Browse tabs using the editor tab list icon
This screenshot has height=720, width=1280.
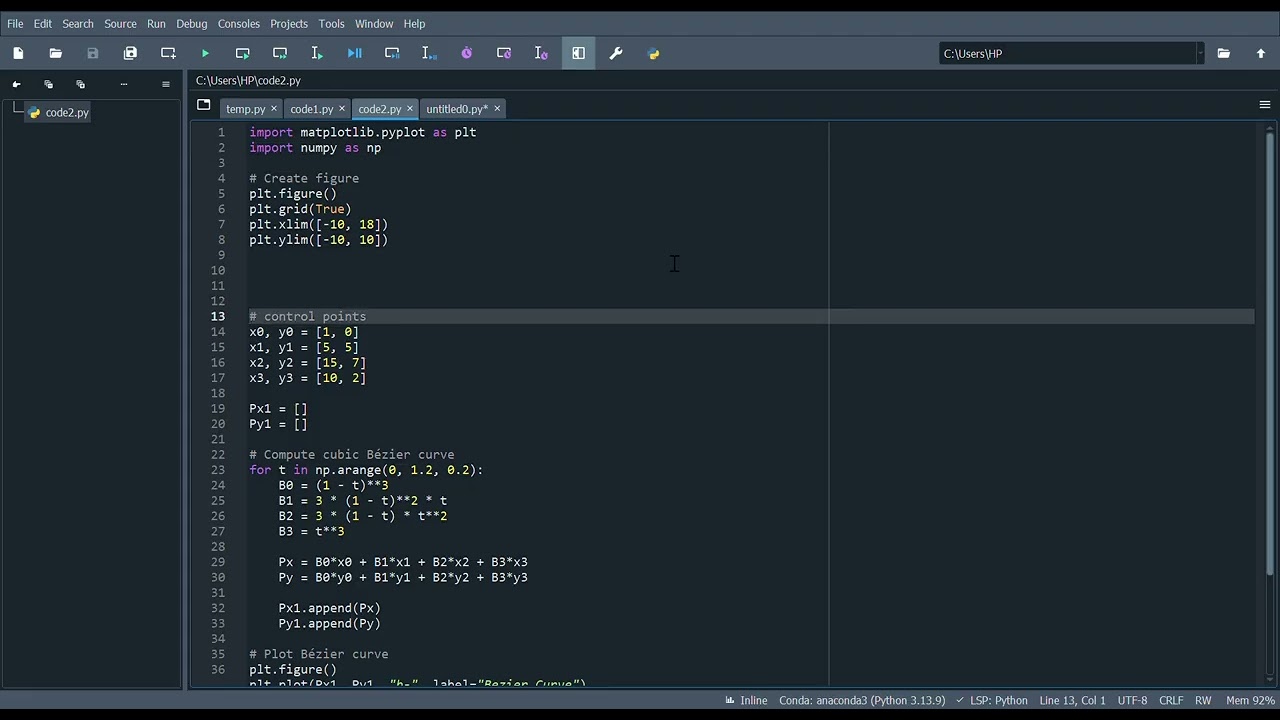click(204, 105)
